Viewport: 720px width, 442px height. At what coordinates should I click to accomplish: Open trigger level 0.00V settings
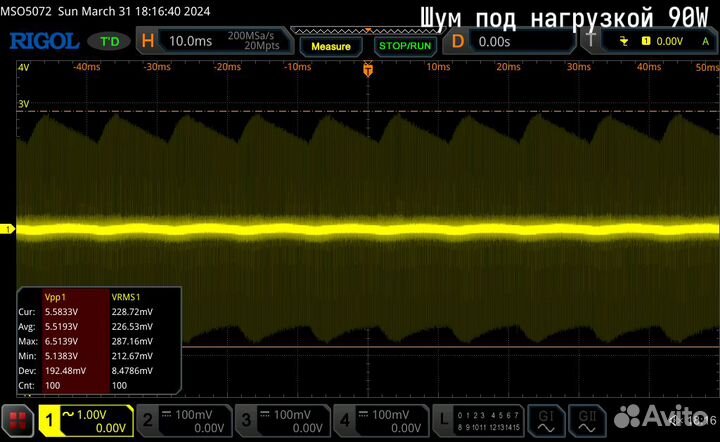[661, 41]
